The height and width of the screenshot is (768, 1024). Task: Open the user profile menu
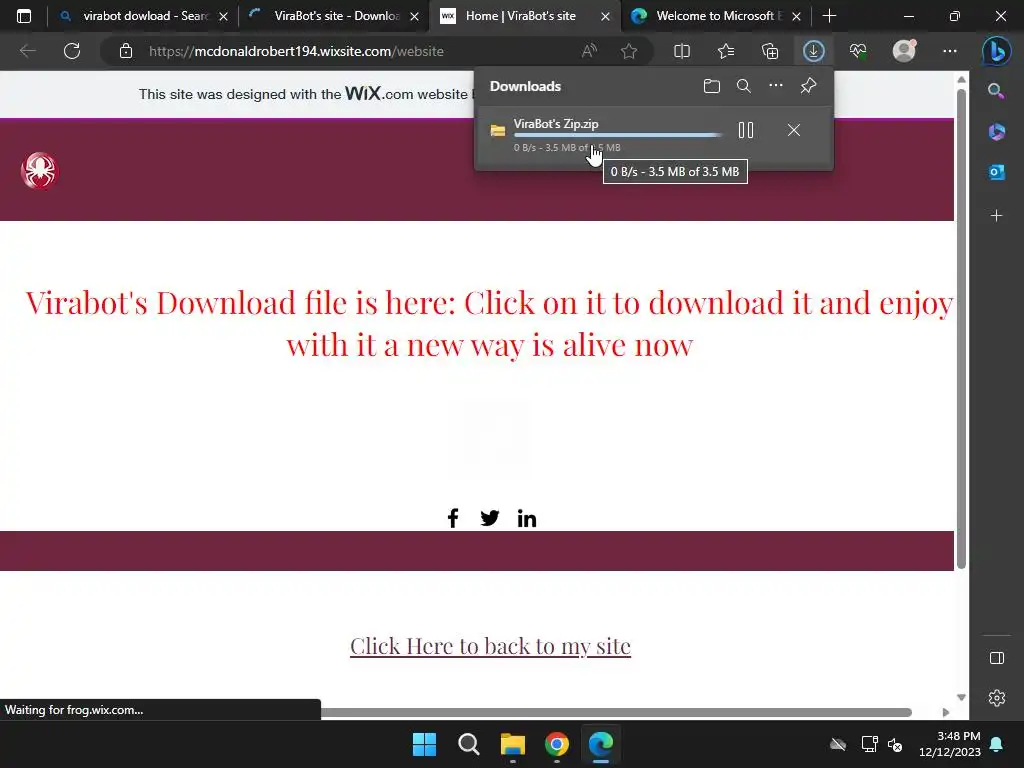(904, 51)
